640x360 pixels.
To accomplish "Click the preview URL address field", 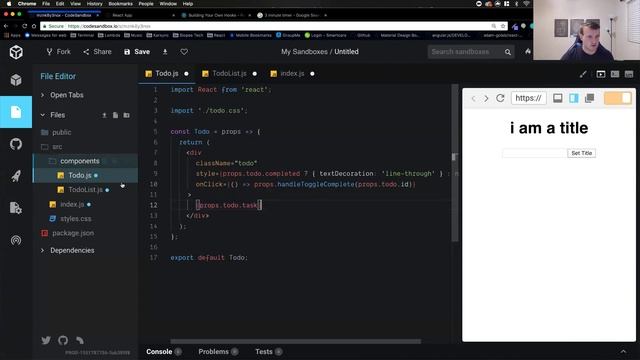I will [529, 98].
